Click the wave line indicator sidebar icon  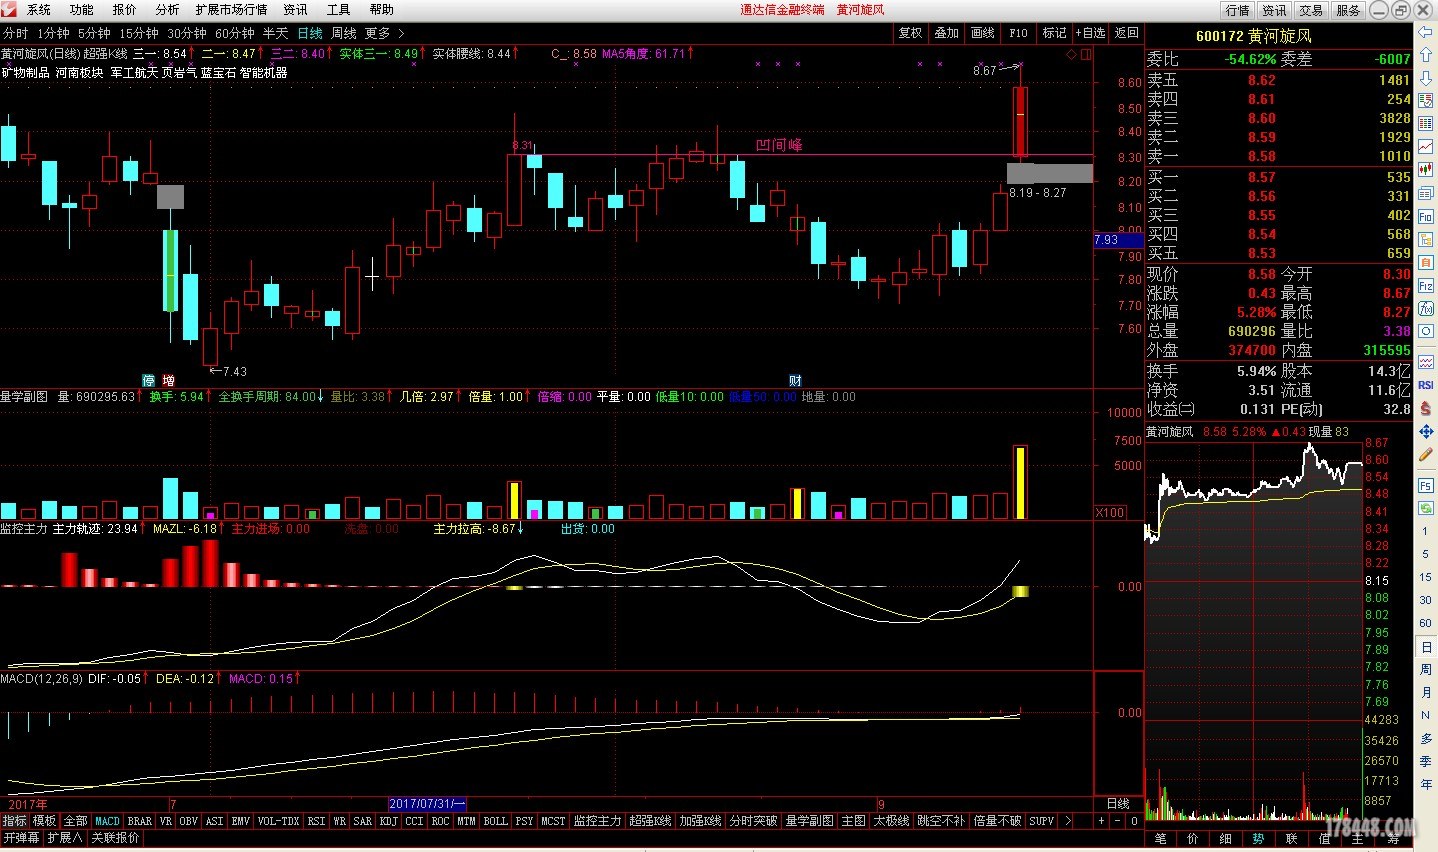click(x=1426, y=362)
